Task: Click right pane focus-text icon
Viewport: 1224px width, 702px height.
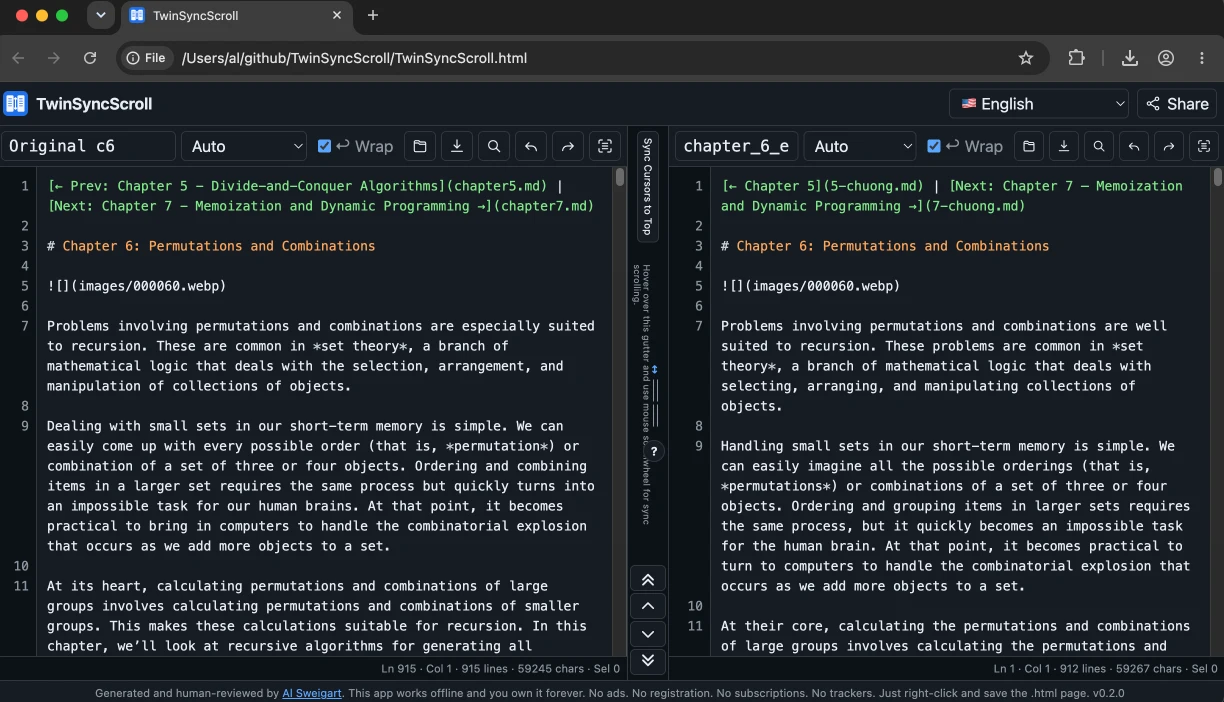Action: [x=1204, y=146]
